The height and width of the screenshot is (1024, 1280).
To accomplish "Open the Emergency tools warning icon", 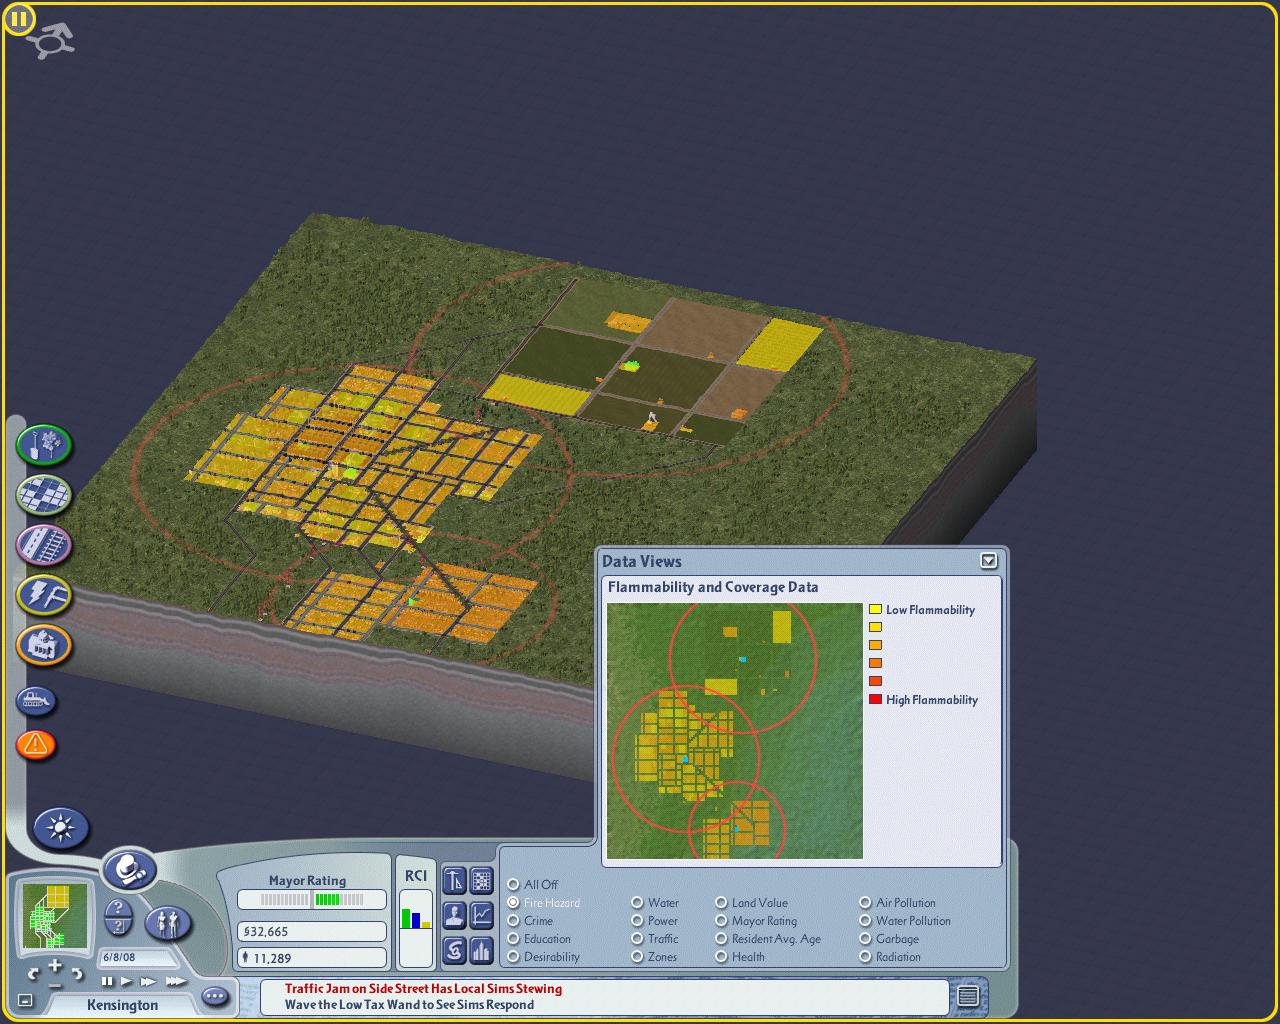I will point(36,744).
